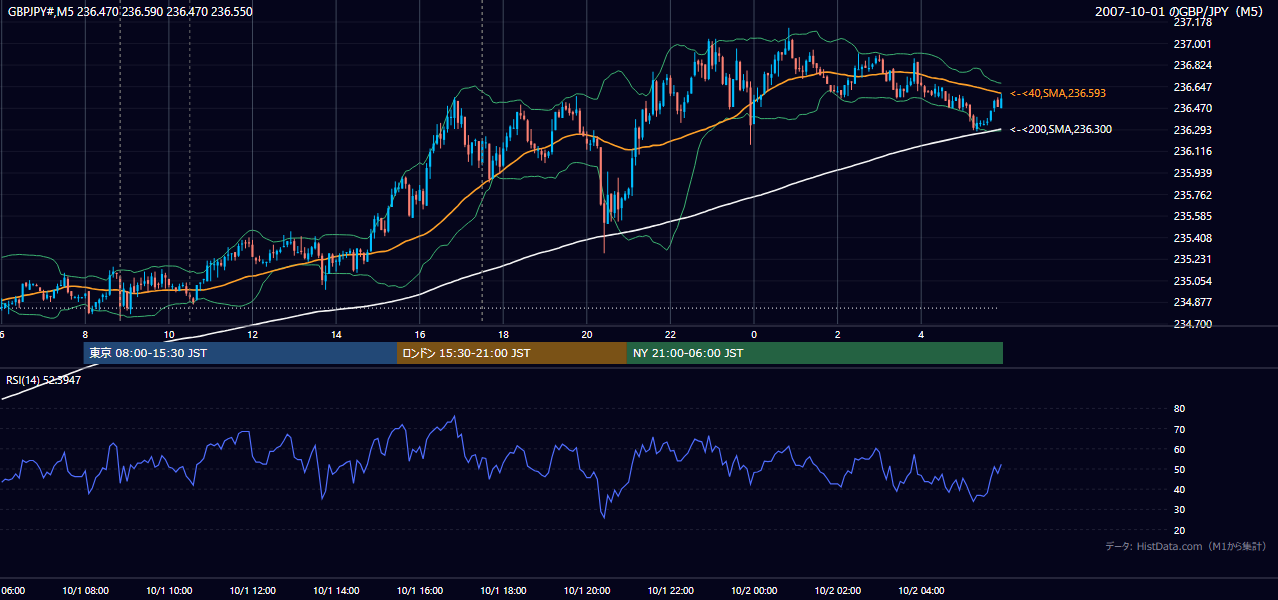Click the <-<200,SMA,236.300 white label
The height and width of the screenshot is (600, 1278).
click(1061, 129)
